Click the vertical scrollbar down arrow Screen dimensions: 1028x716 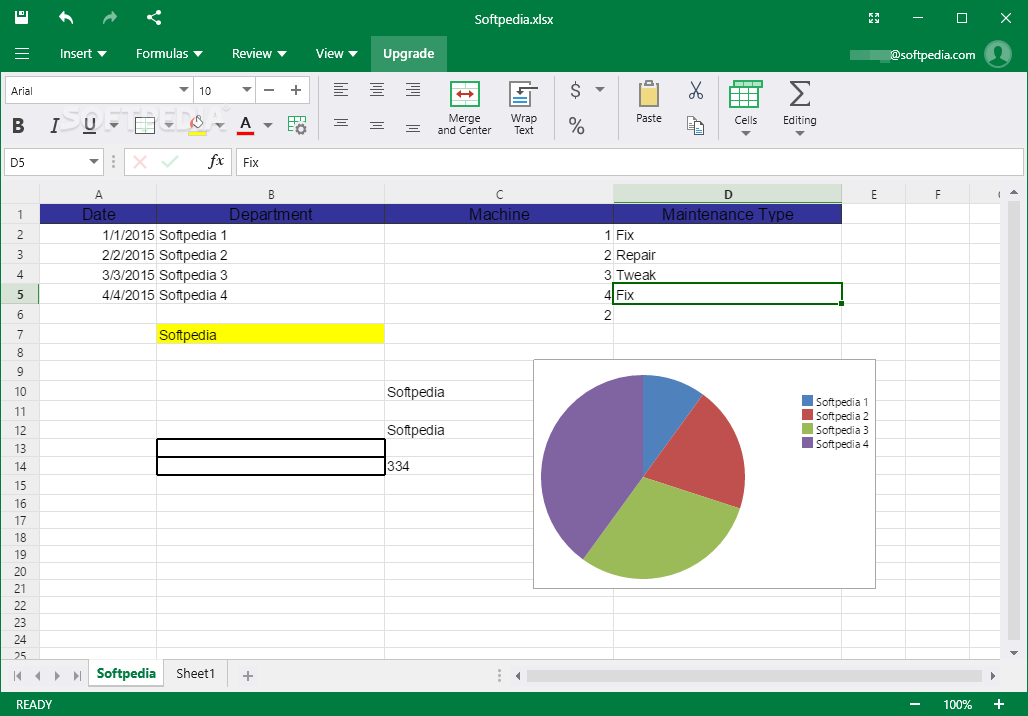1014,652
